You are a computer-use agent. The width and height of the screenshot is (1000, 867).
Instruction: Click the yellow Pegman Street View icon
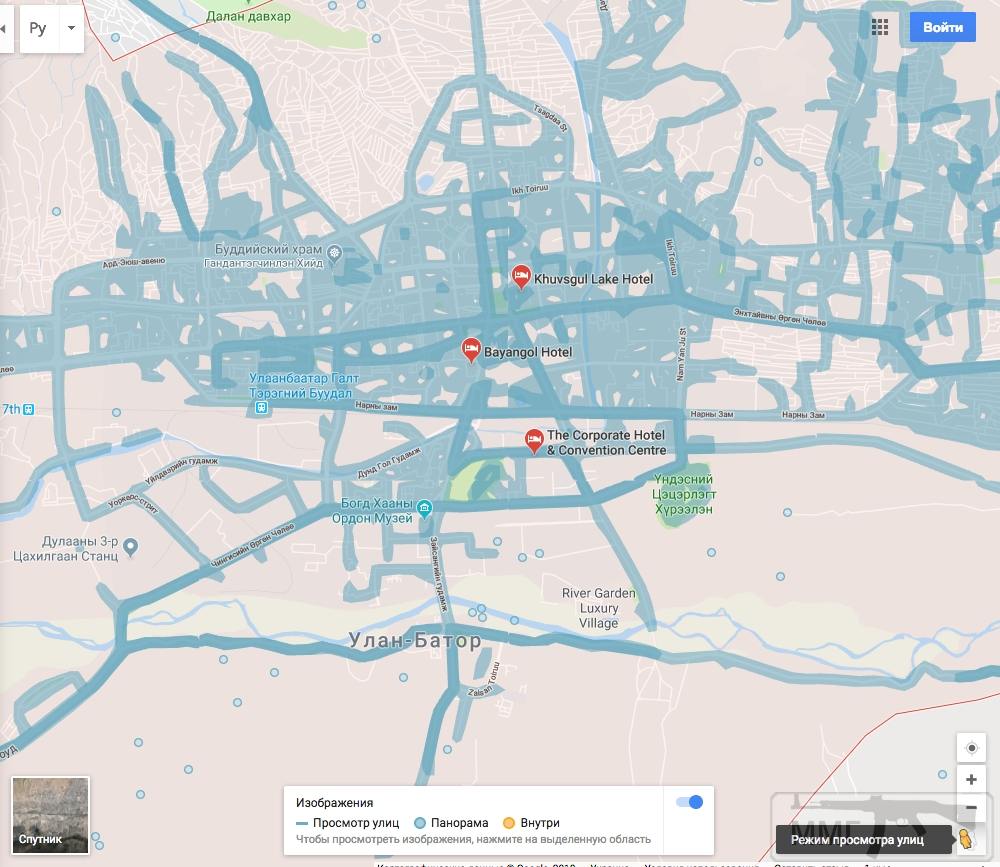pos(965,838)
